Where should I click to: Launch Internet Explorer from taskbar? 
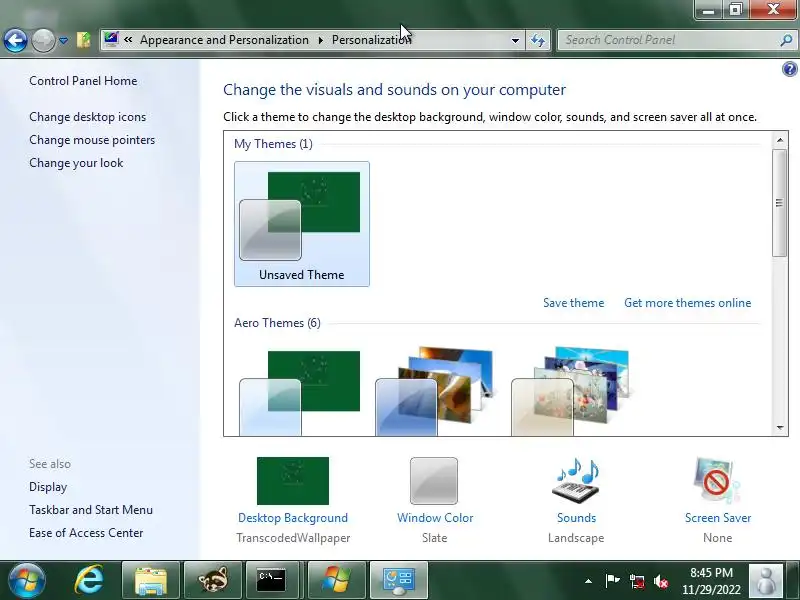(x=89, y=580)
